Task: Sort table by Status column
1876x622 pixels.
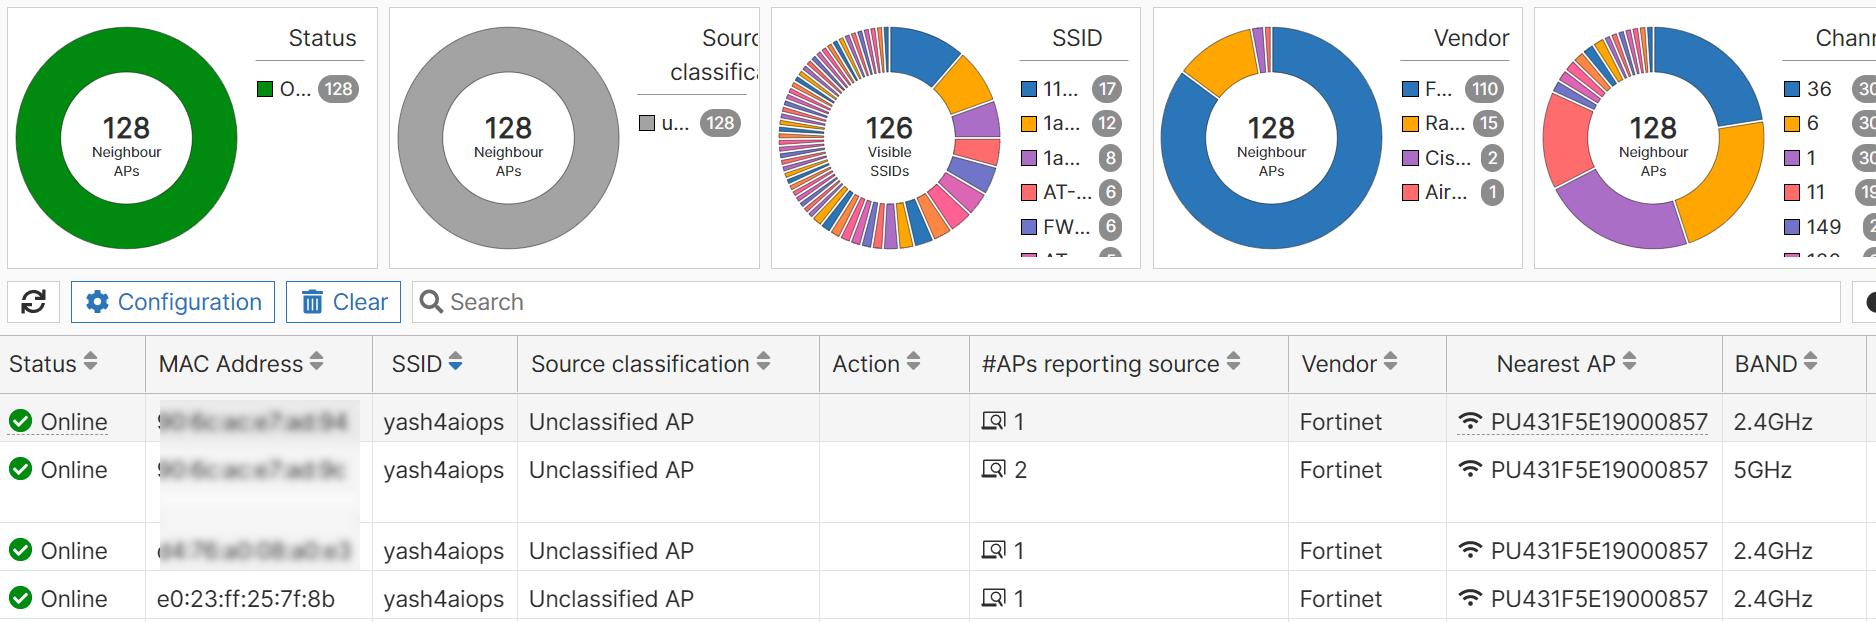Action: [91, 362]
